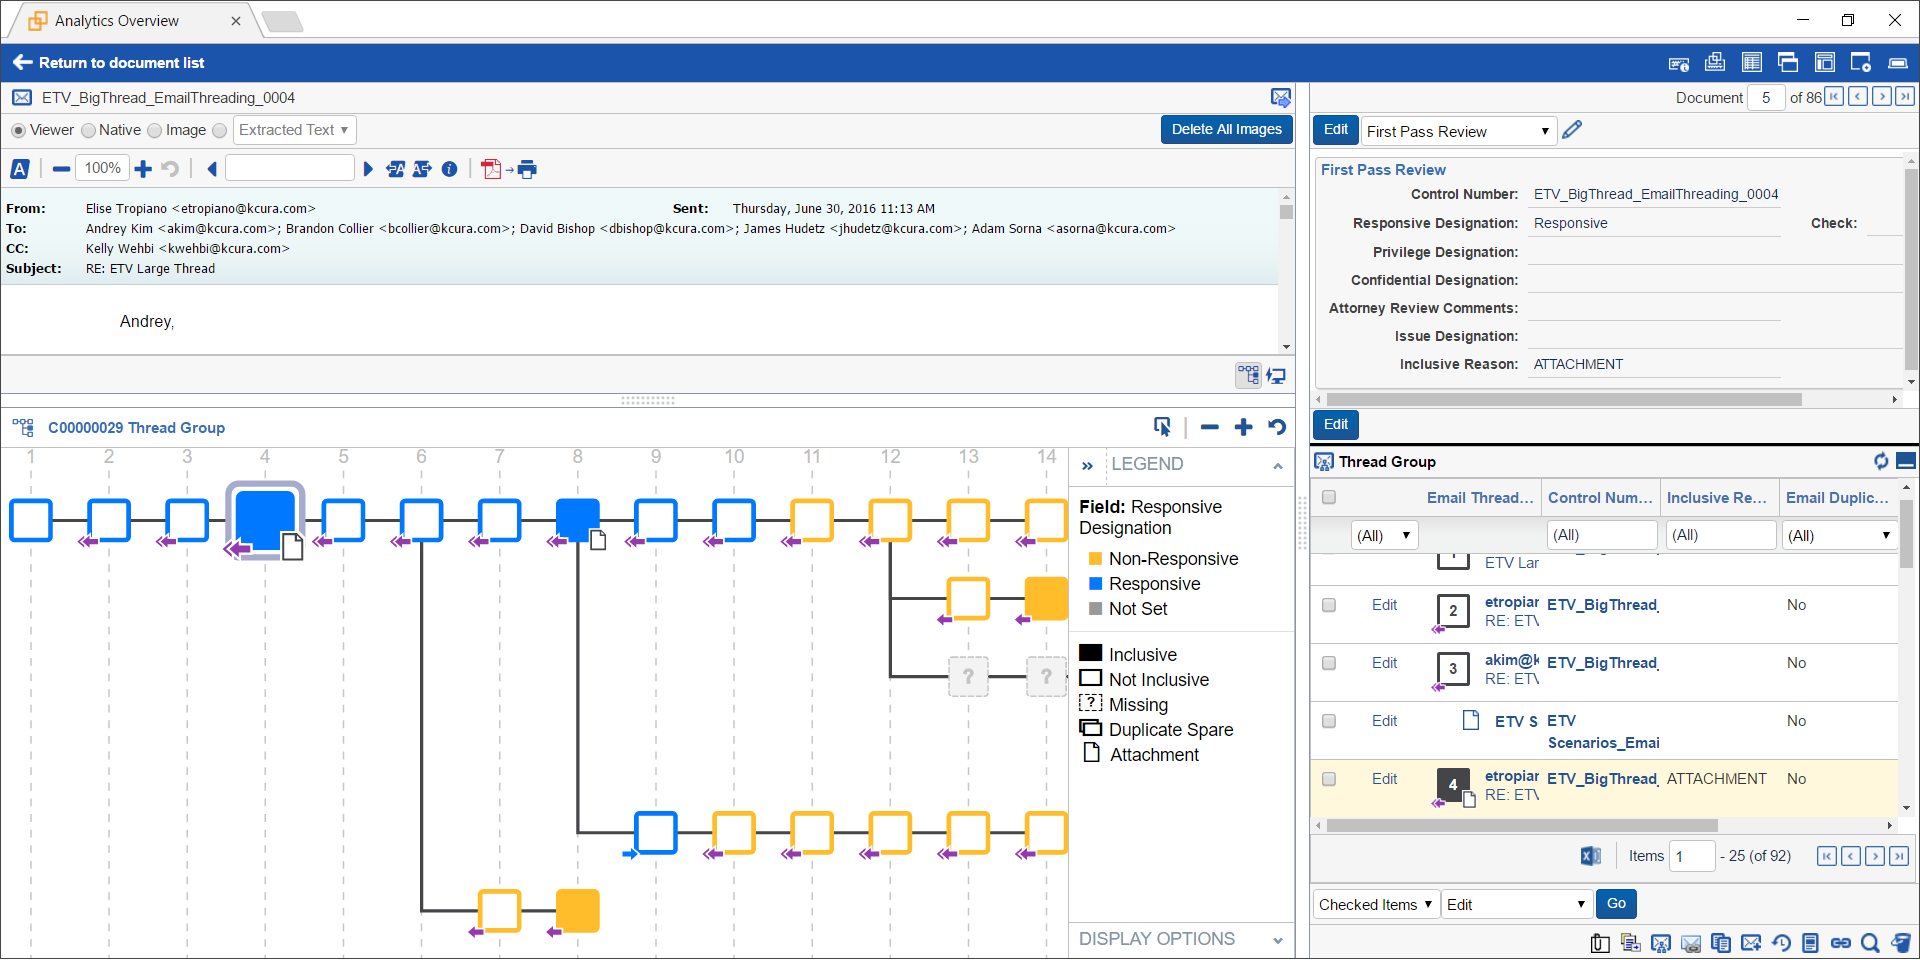Print the document using the print icon
The height and width of the screenshot is (960, 1920).
(x=527, y=169)
